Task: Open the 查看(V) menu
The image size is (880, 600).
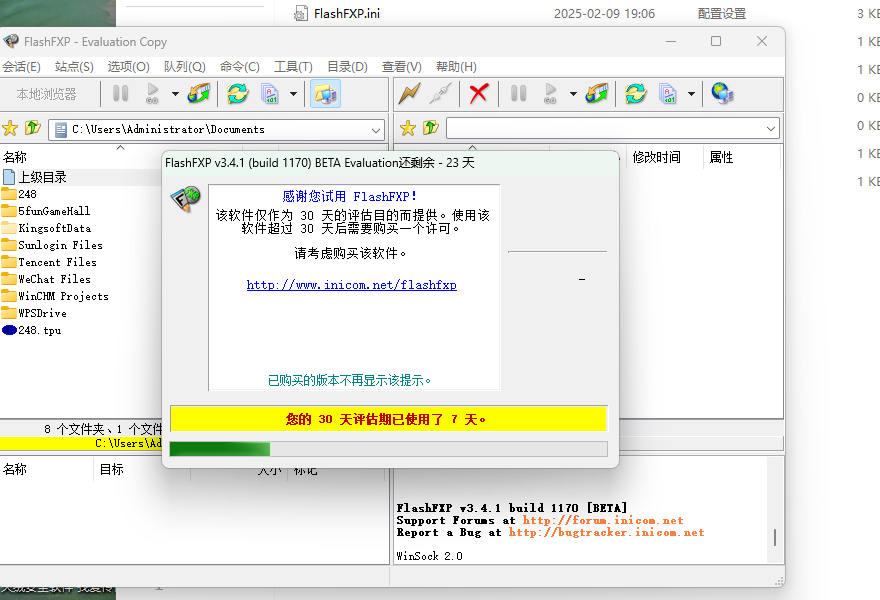Action: point(402,67)
